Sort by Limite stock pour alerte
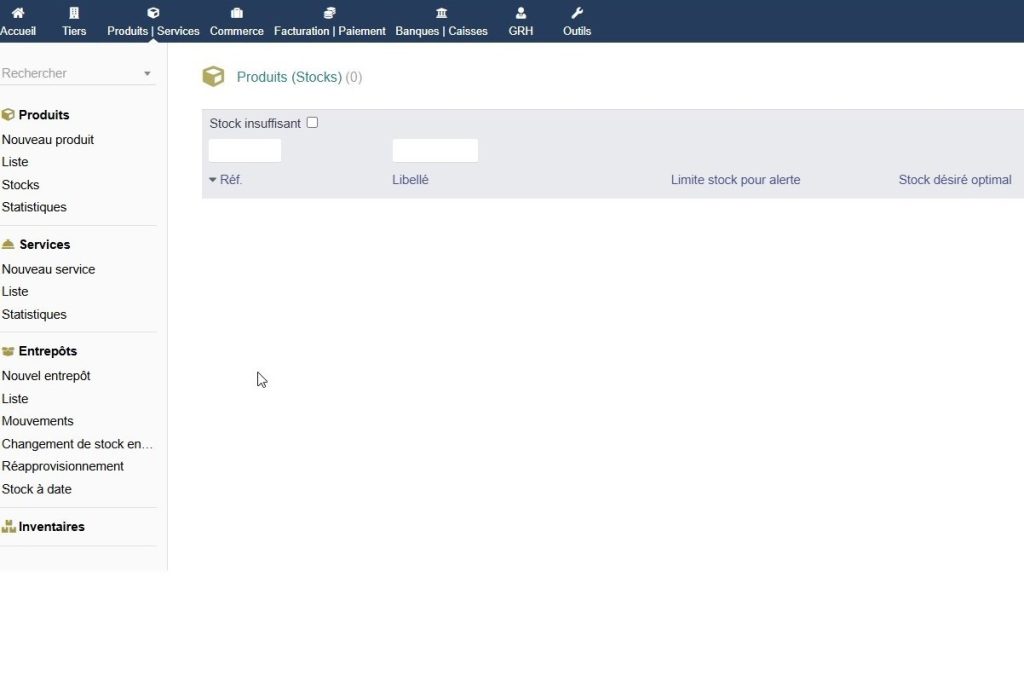The width and height of the screenshot is (1024, 687). tap(735, 180)
